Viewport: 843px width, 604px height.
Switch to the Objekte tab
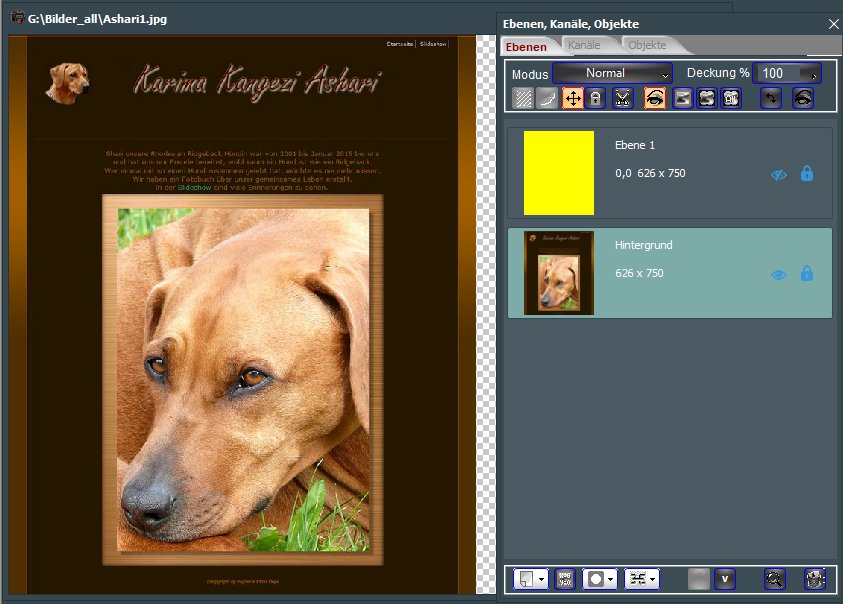tap(647, 45)
